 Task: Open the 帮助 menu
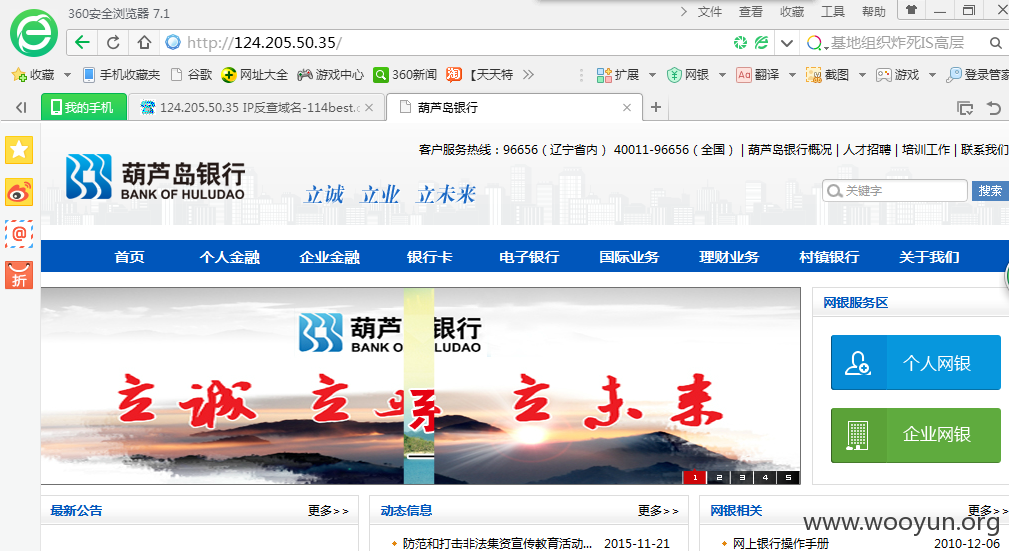(874, 12)
